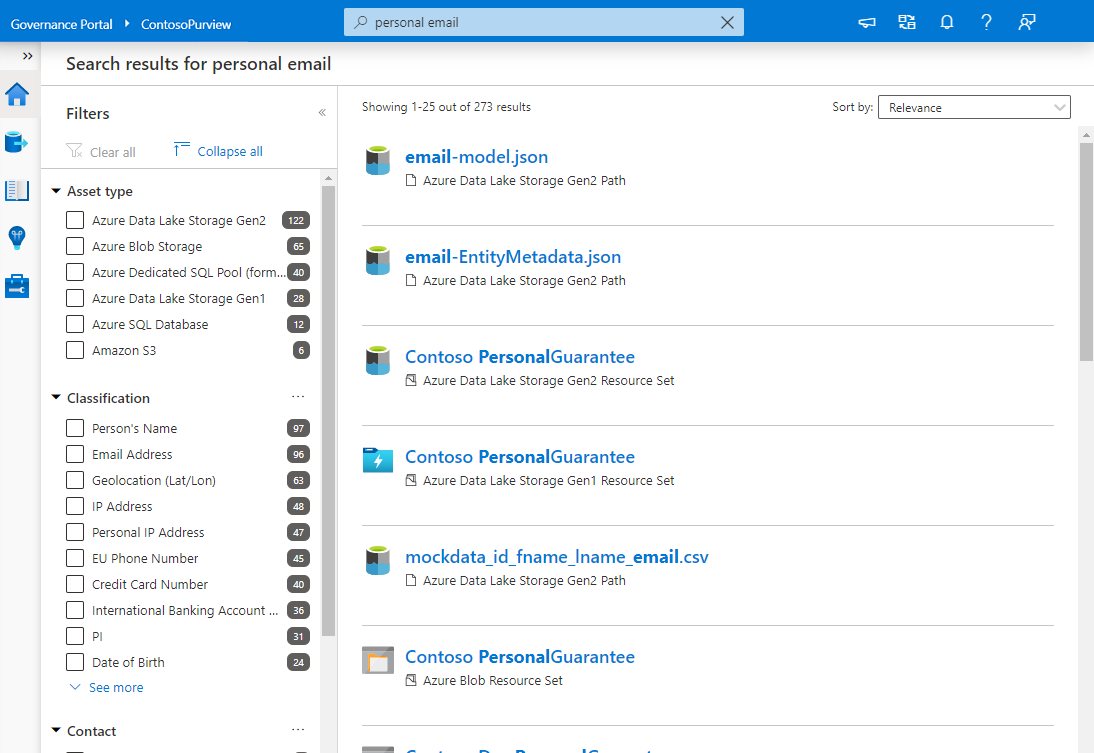Check the Credit Card Number filter

coord(74,584)
